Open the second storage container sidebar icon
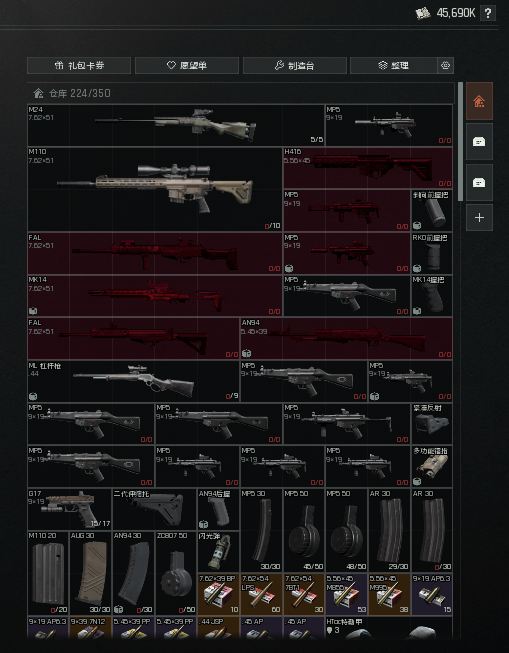The width and height of the screenshot is (509, 653). (479, 182)
